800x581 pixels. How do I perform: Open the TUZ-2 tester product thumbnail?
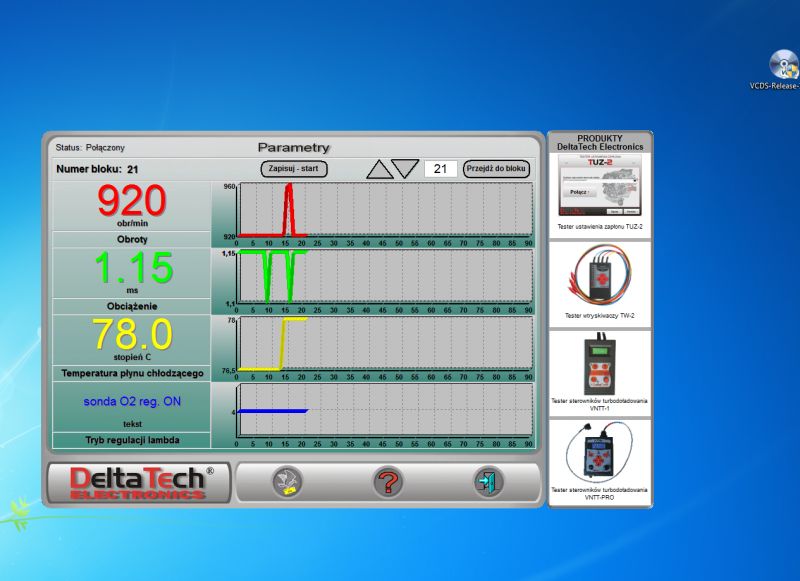point(599,186)
